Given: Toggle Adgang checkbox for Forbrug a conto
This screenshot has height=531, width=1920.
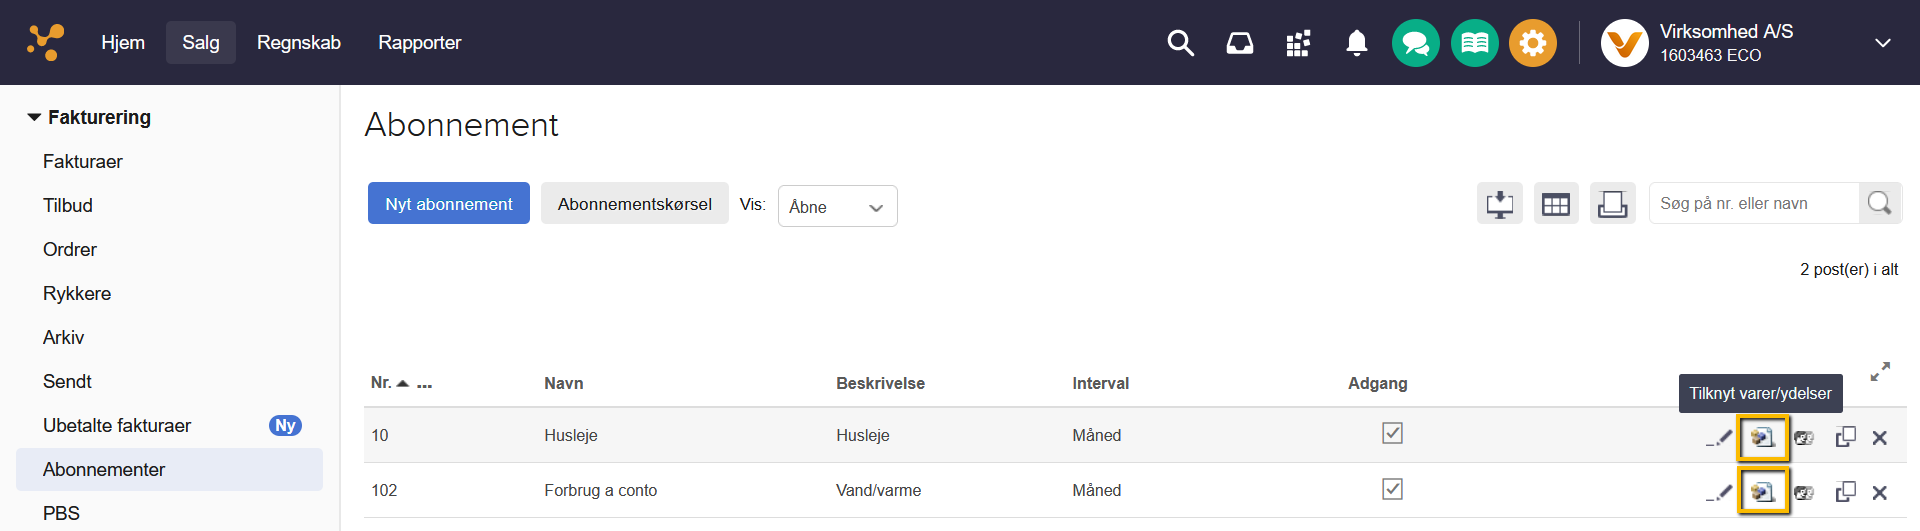Looking at the screenshot, I should point(1392,489).
